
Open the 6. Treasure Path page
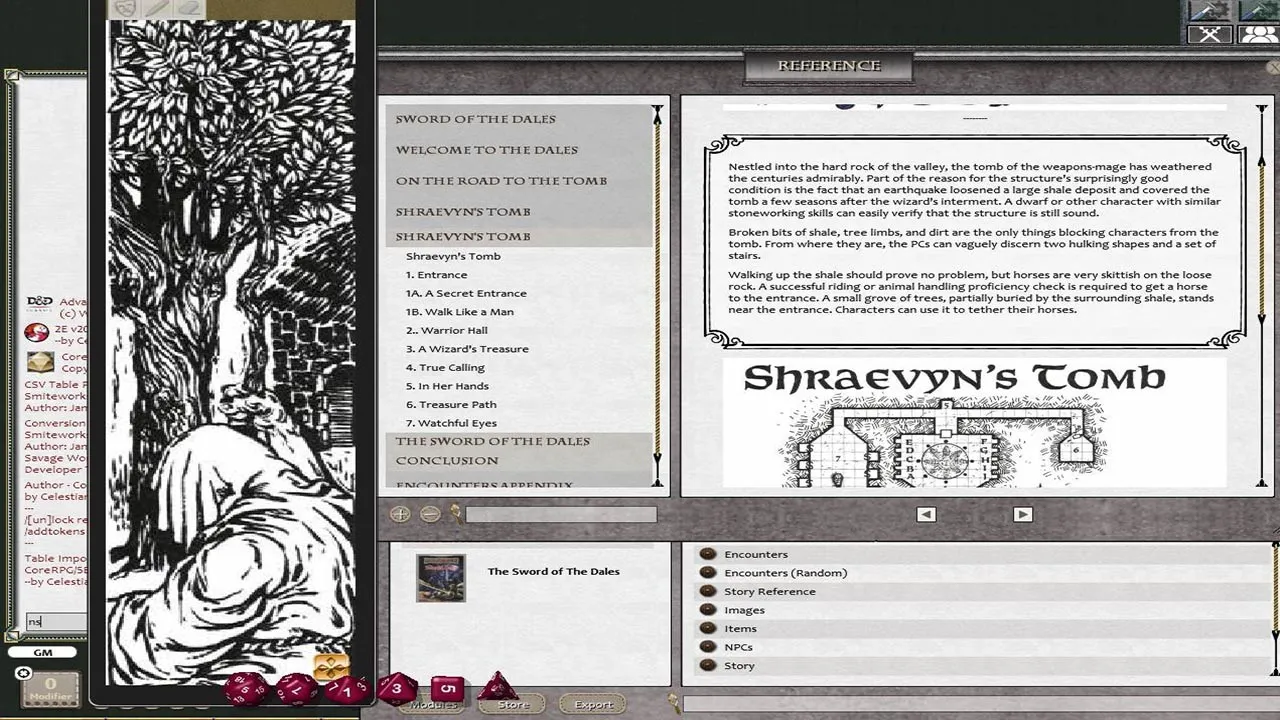pos(451,405)
